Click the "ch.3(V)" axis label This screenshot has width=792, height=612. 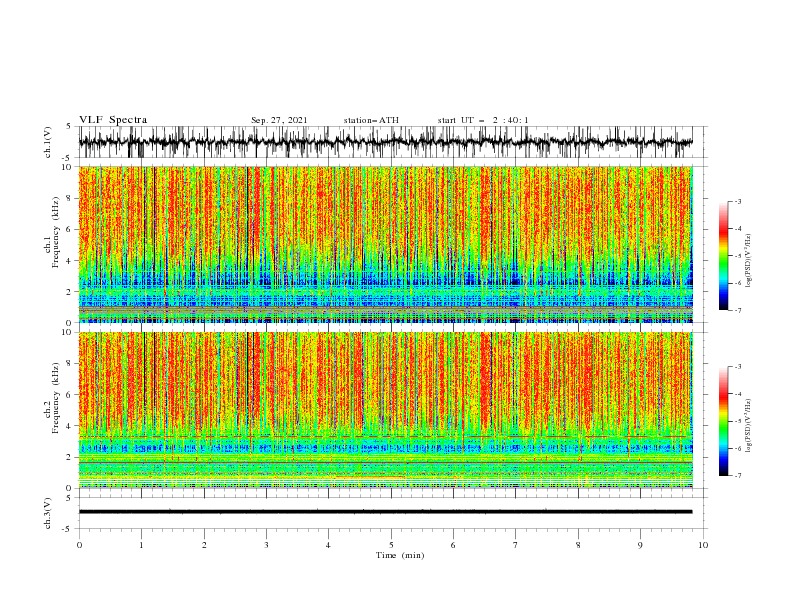(48, 513)
